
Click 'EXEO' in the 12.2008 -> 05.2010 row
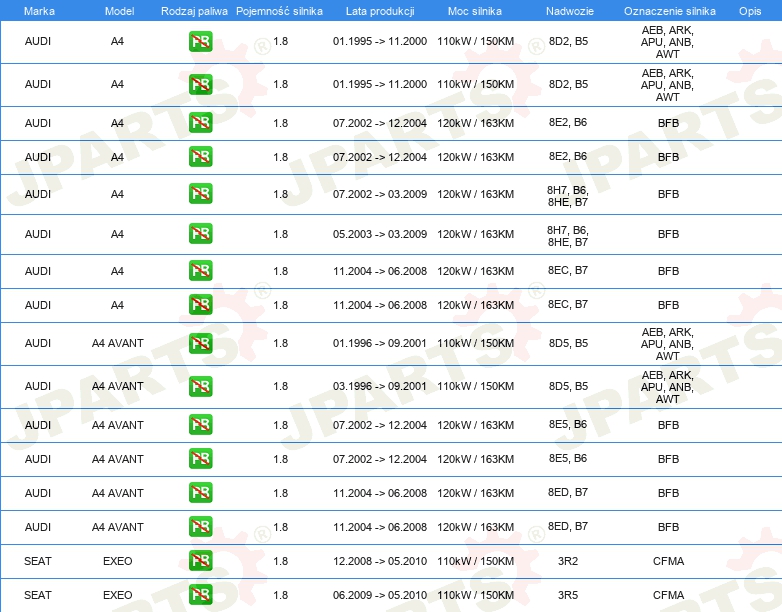[118, 561]
